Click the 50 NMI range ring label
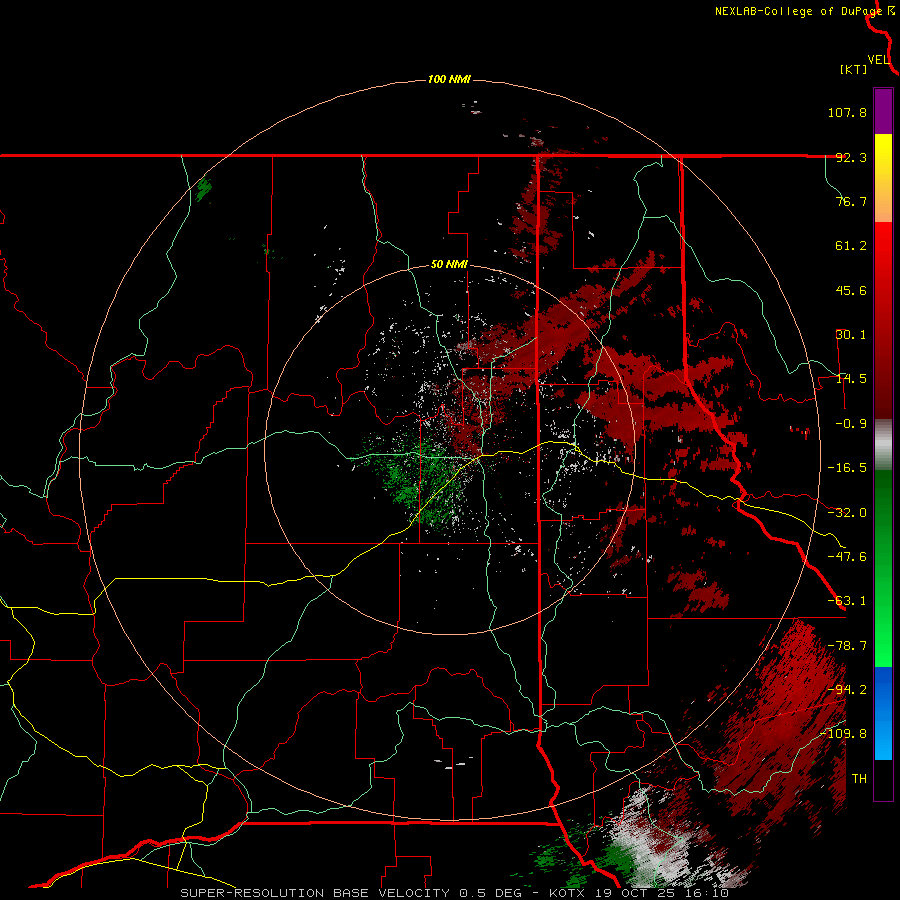900x900 pixels. tap(449, 265)
